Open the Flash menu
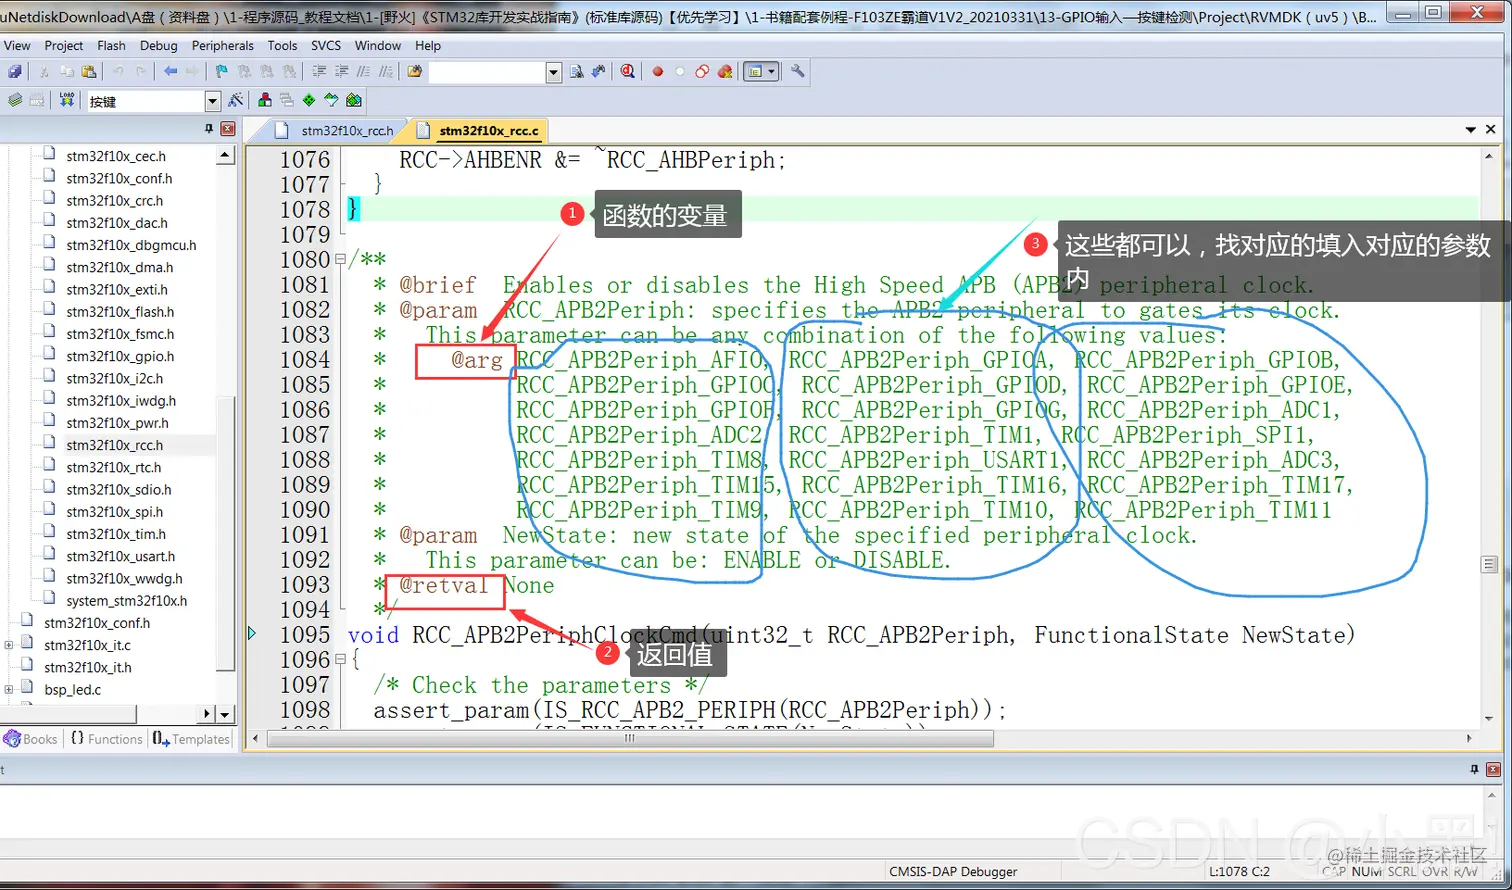The height and width of the screenshot is (890, 1512). (x=111, y=45)
